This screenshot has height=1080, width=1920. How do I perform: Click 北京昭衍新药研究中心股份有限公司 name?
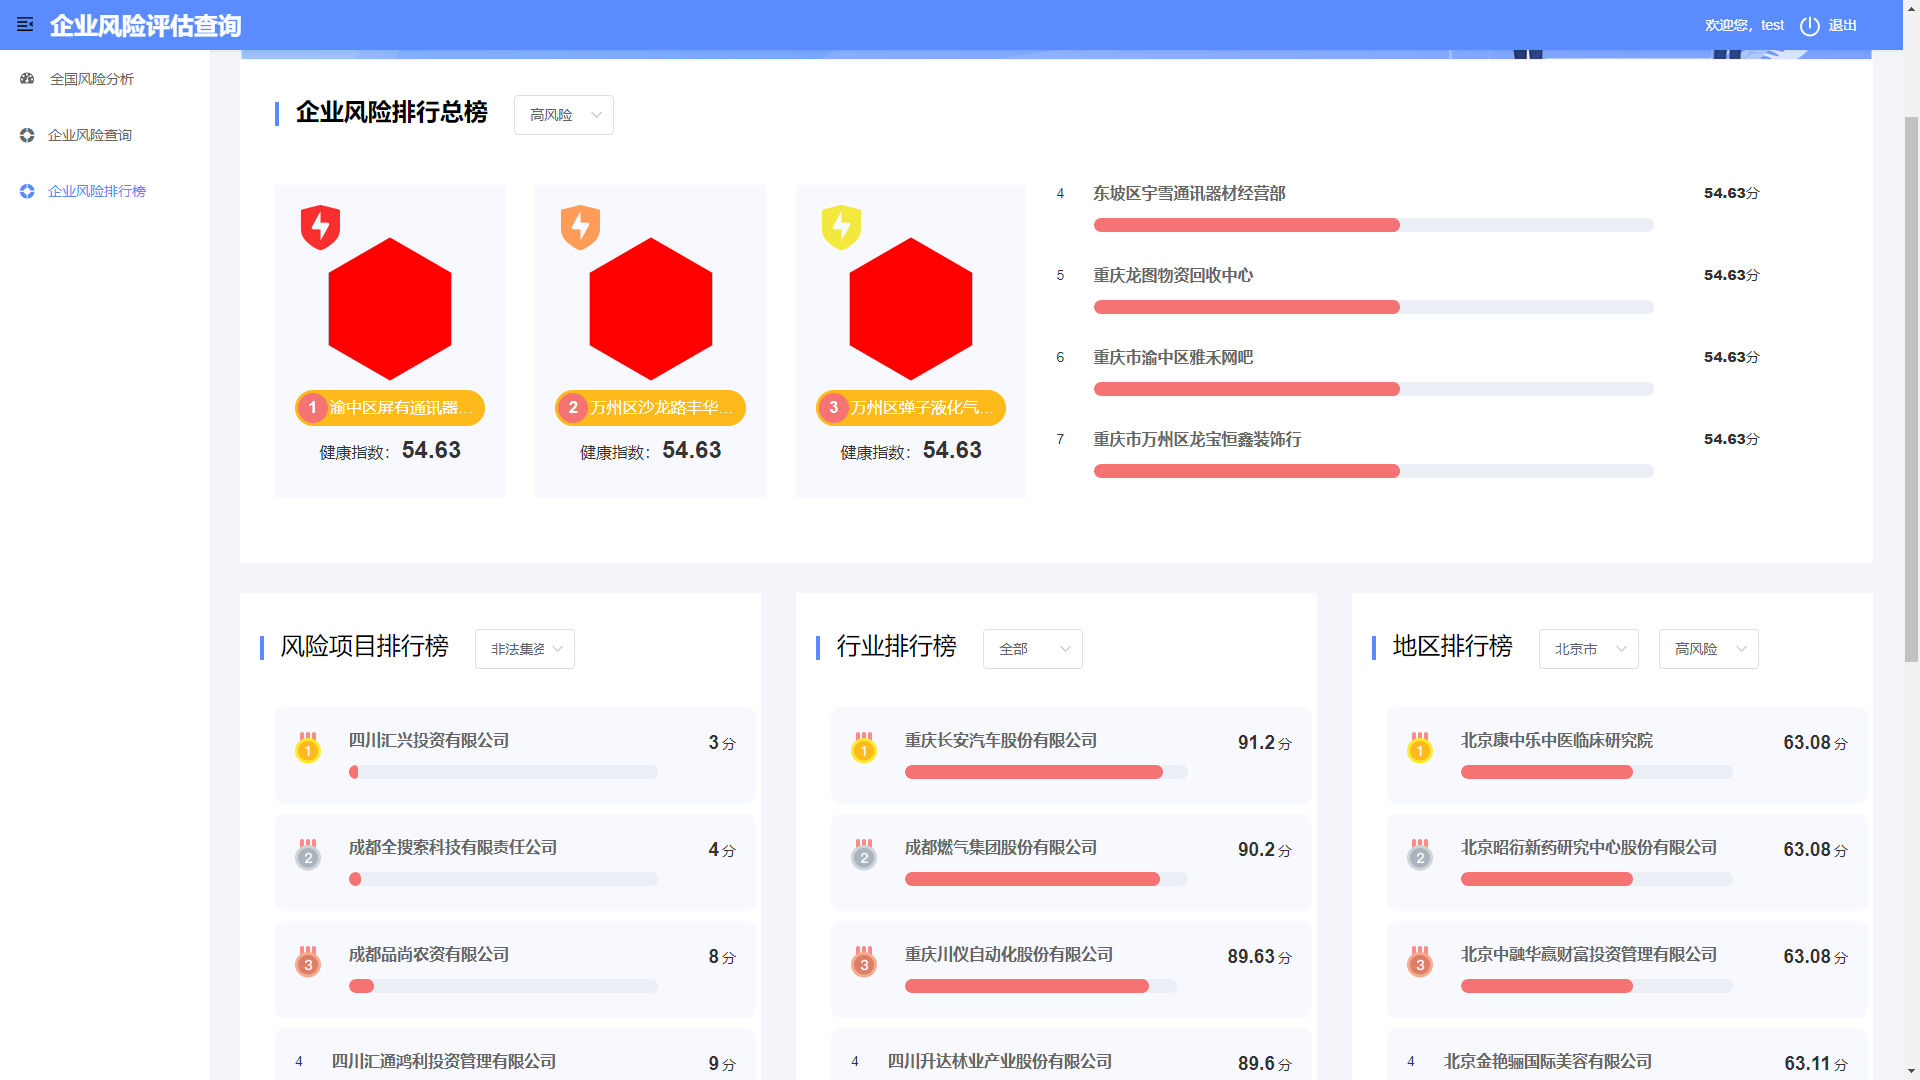coord(1589,848)
